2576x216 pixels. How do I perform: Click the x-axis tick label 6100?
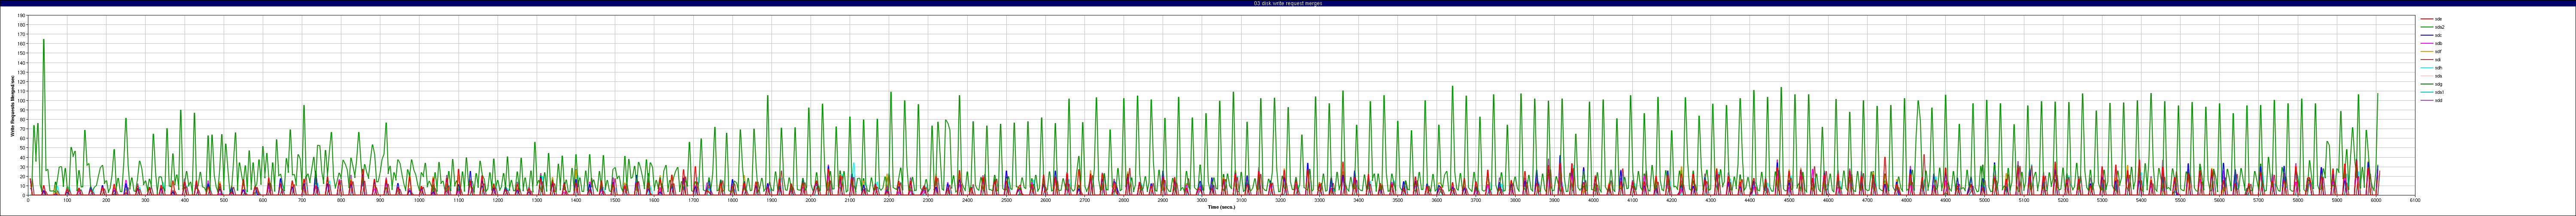(x=2415, y=200)
